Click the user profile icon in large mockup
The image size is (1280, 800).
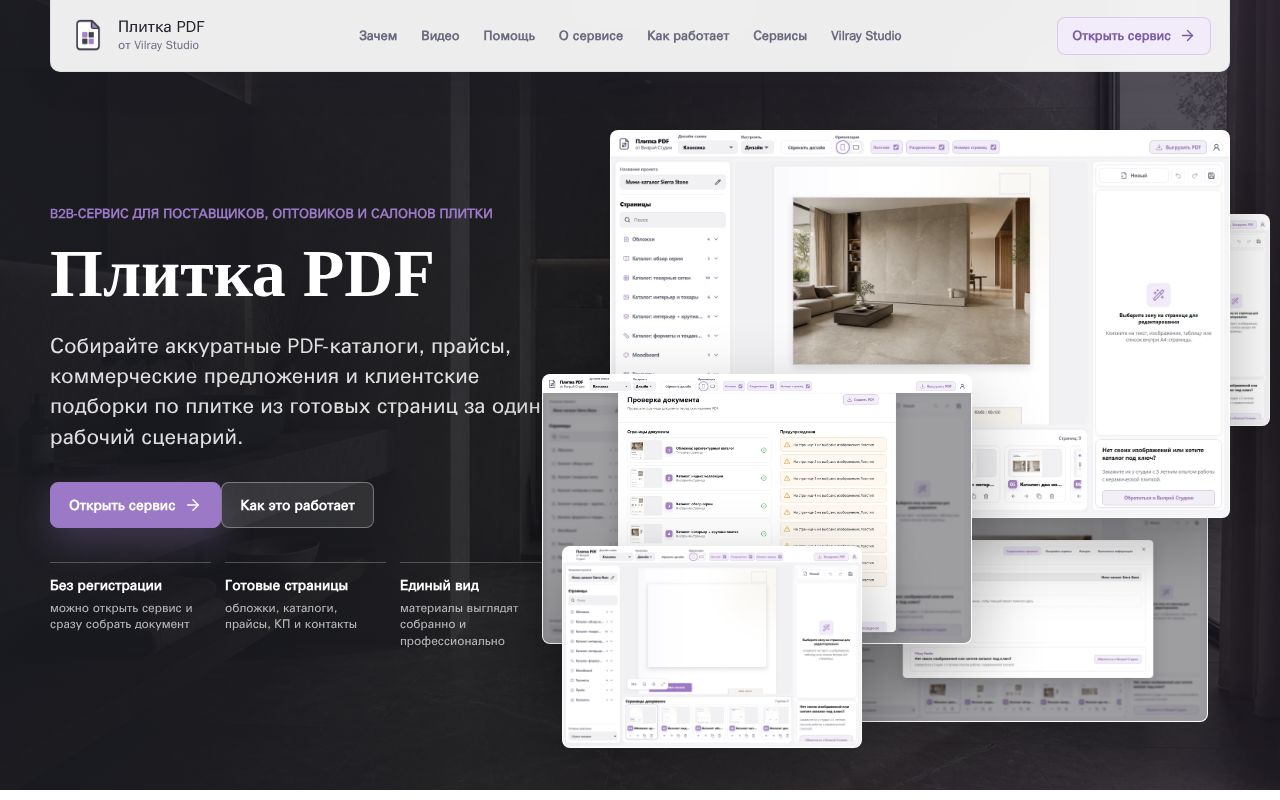pyautogui.click(x=1216, y=147)
